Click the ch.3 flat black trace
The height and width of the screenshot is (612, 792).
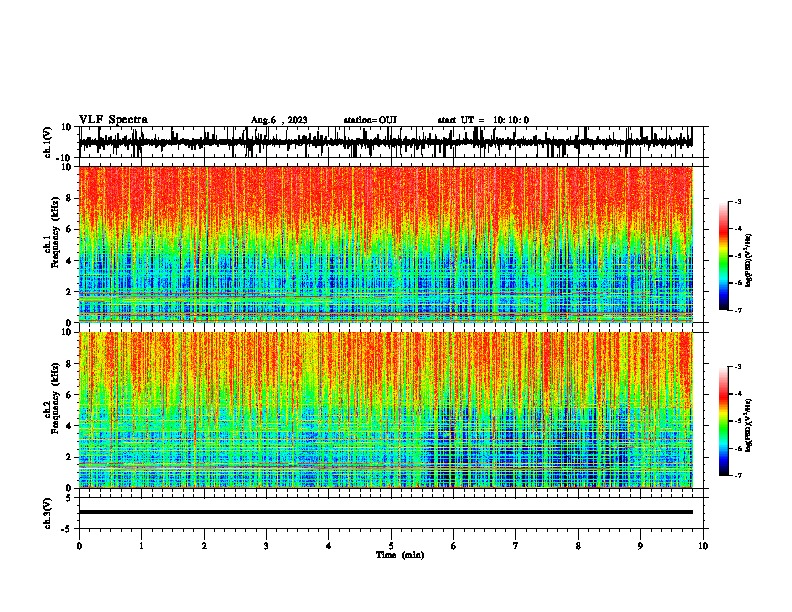386,512
